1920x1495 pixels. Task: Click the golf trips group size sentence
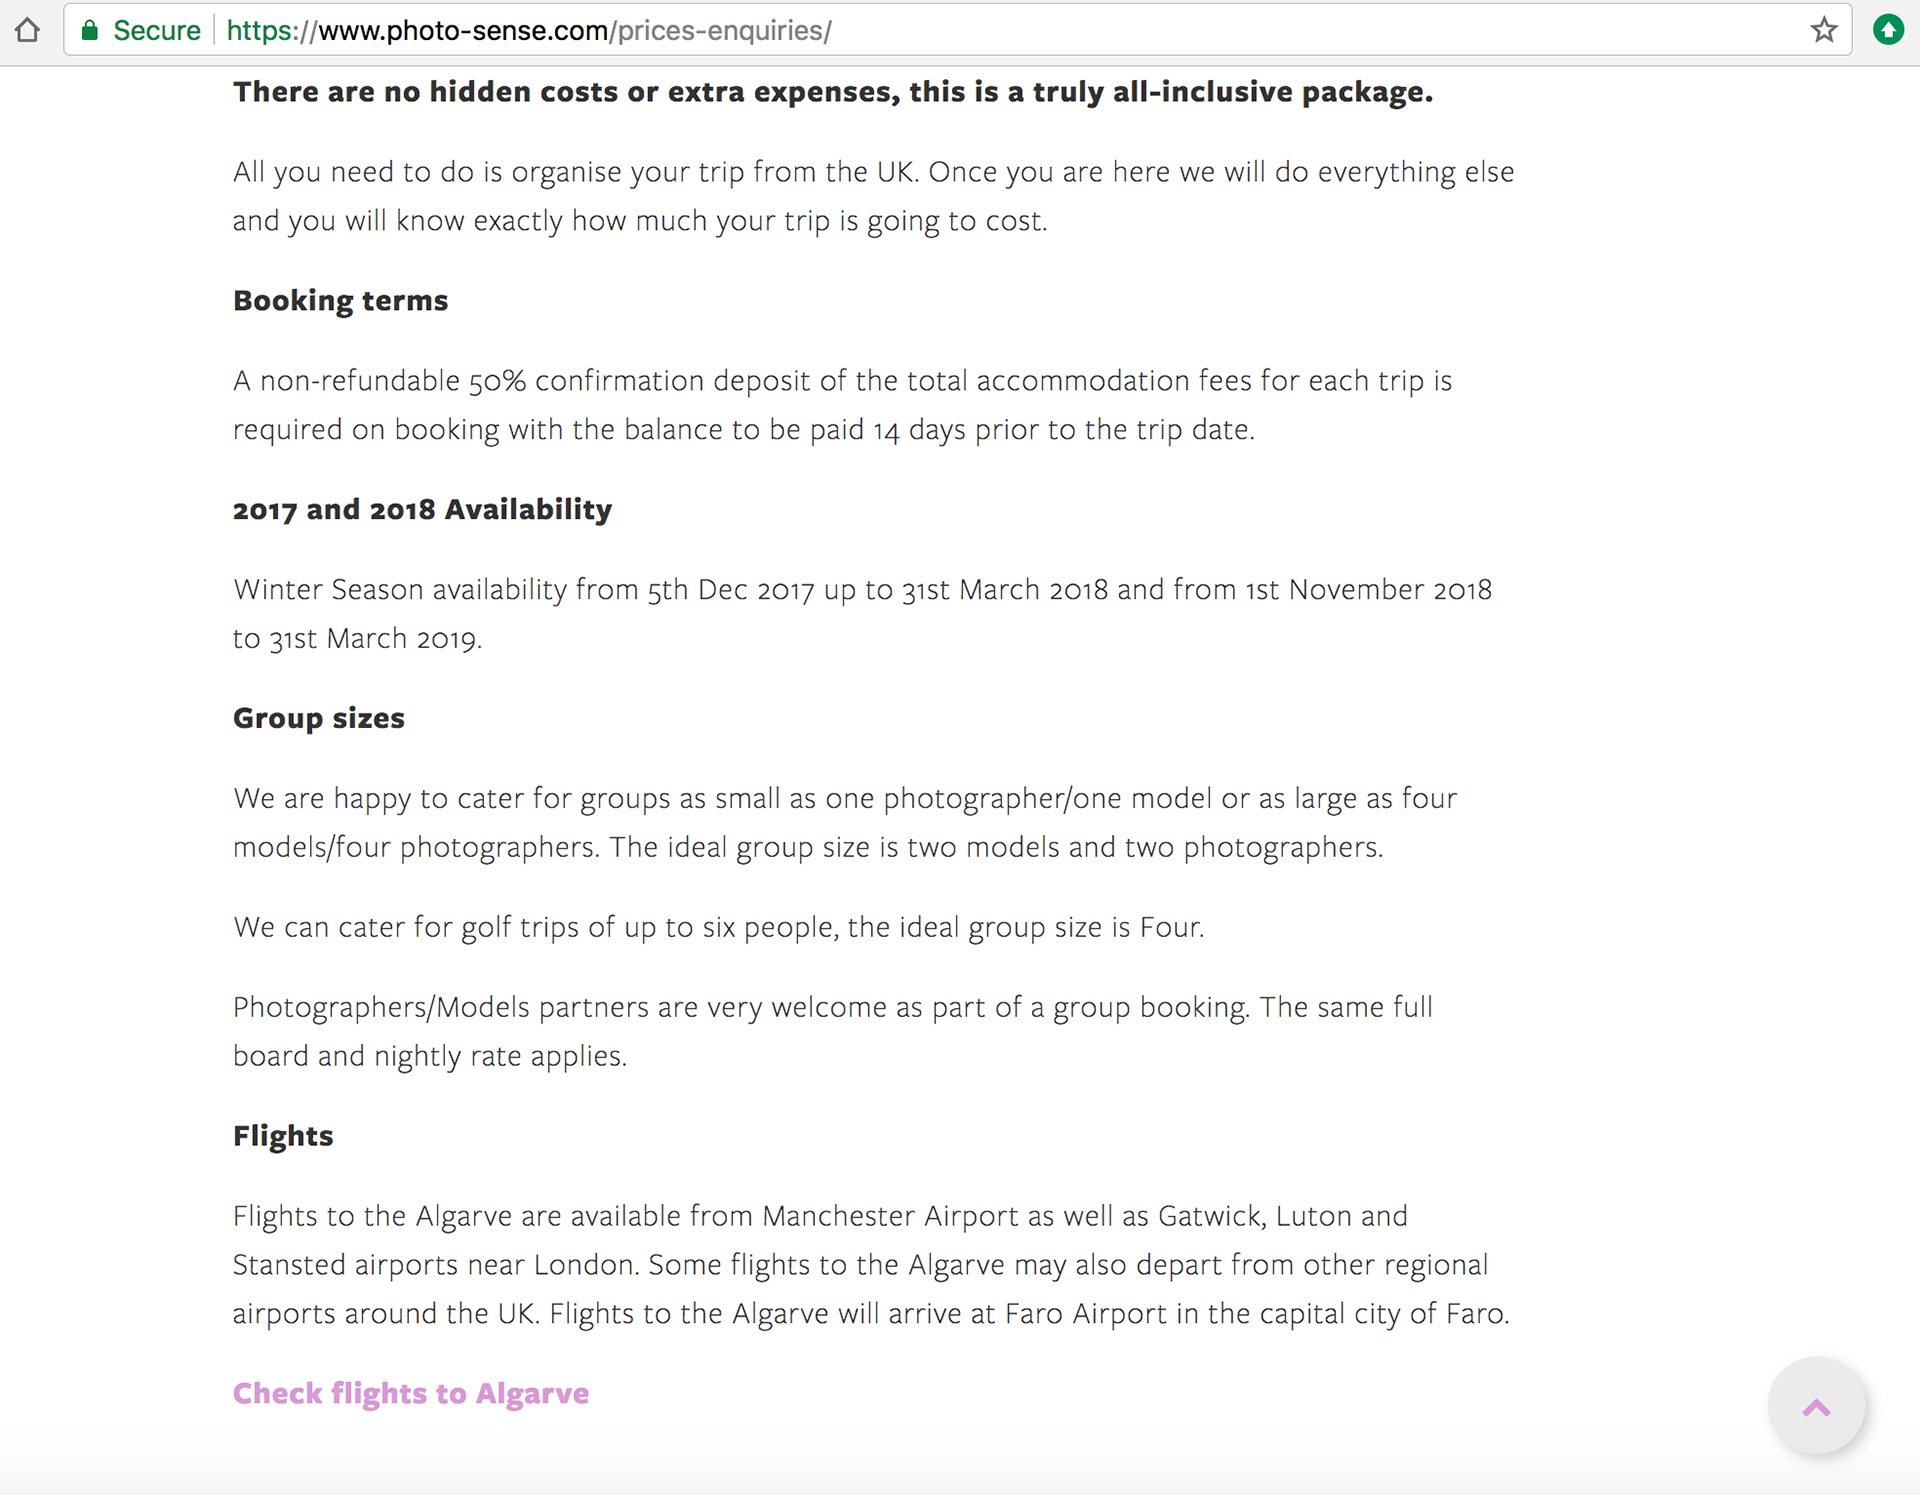point(718,927)
